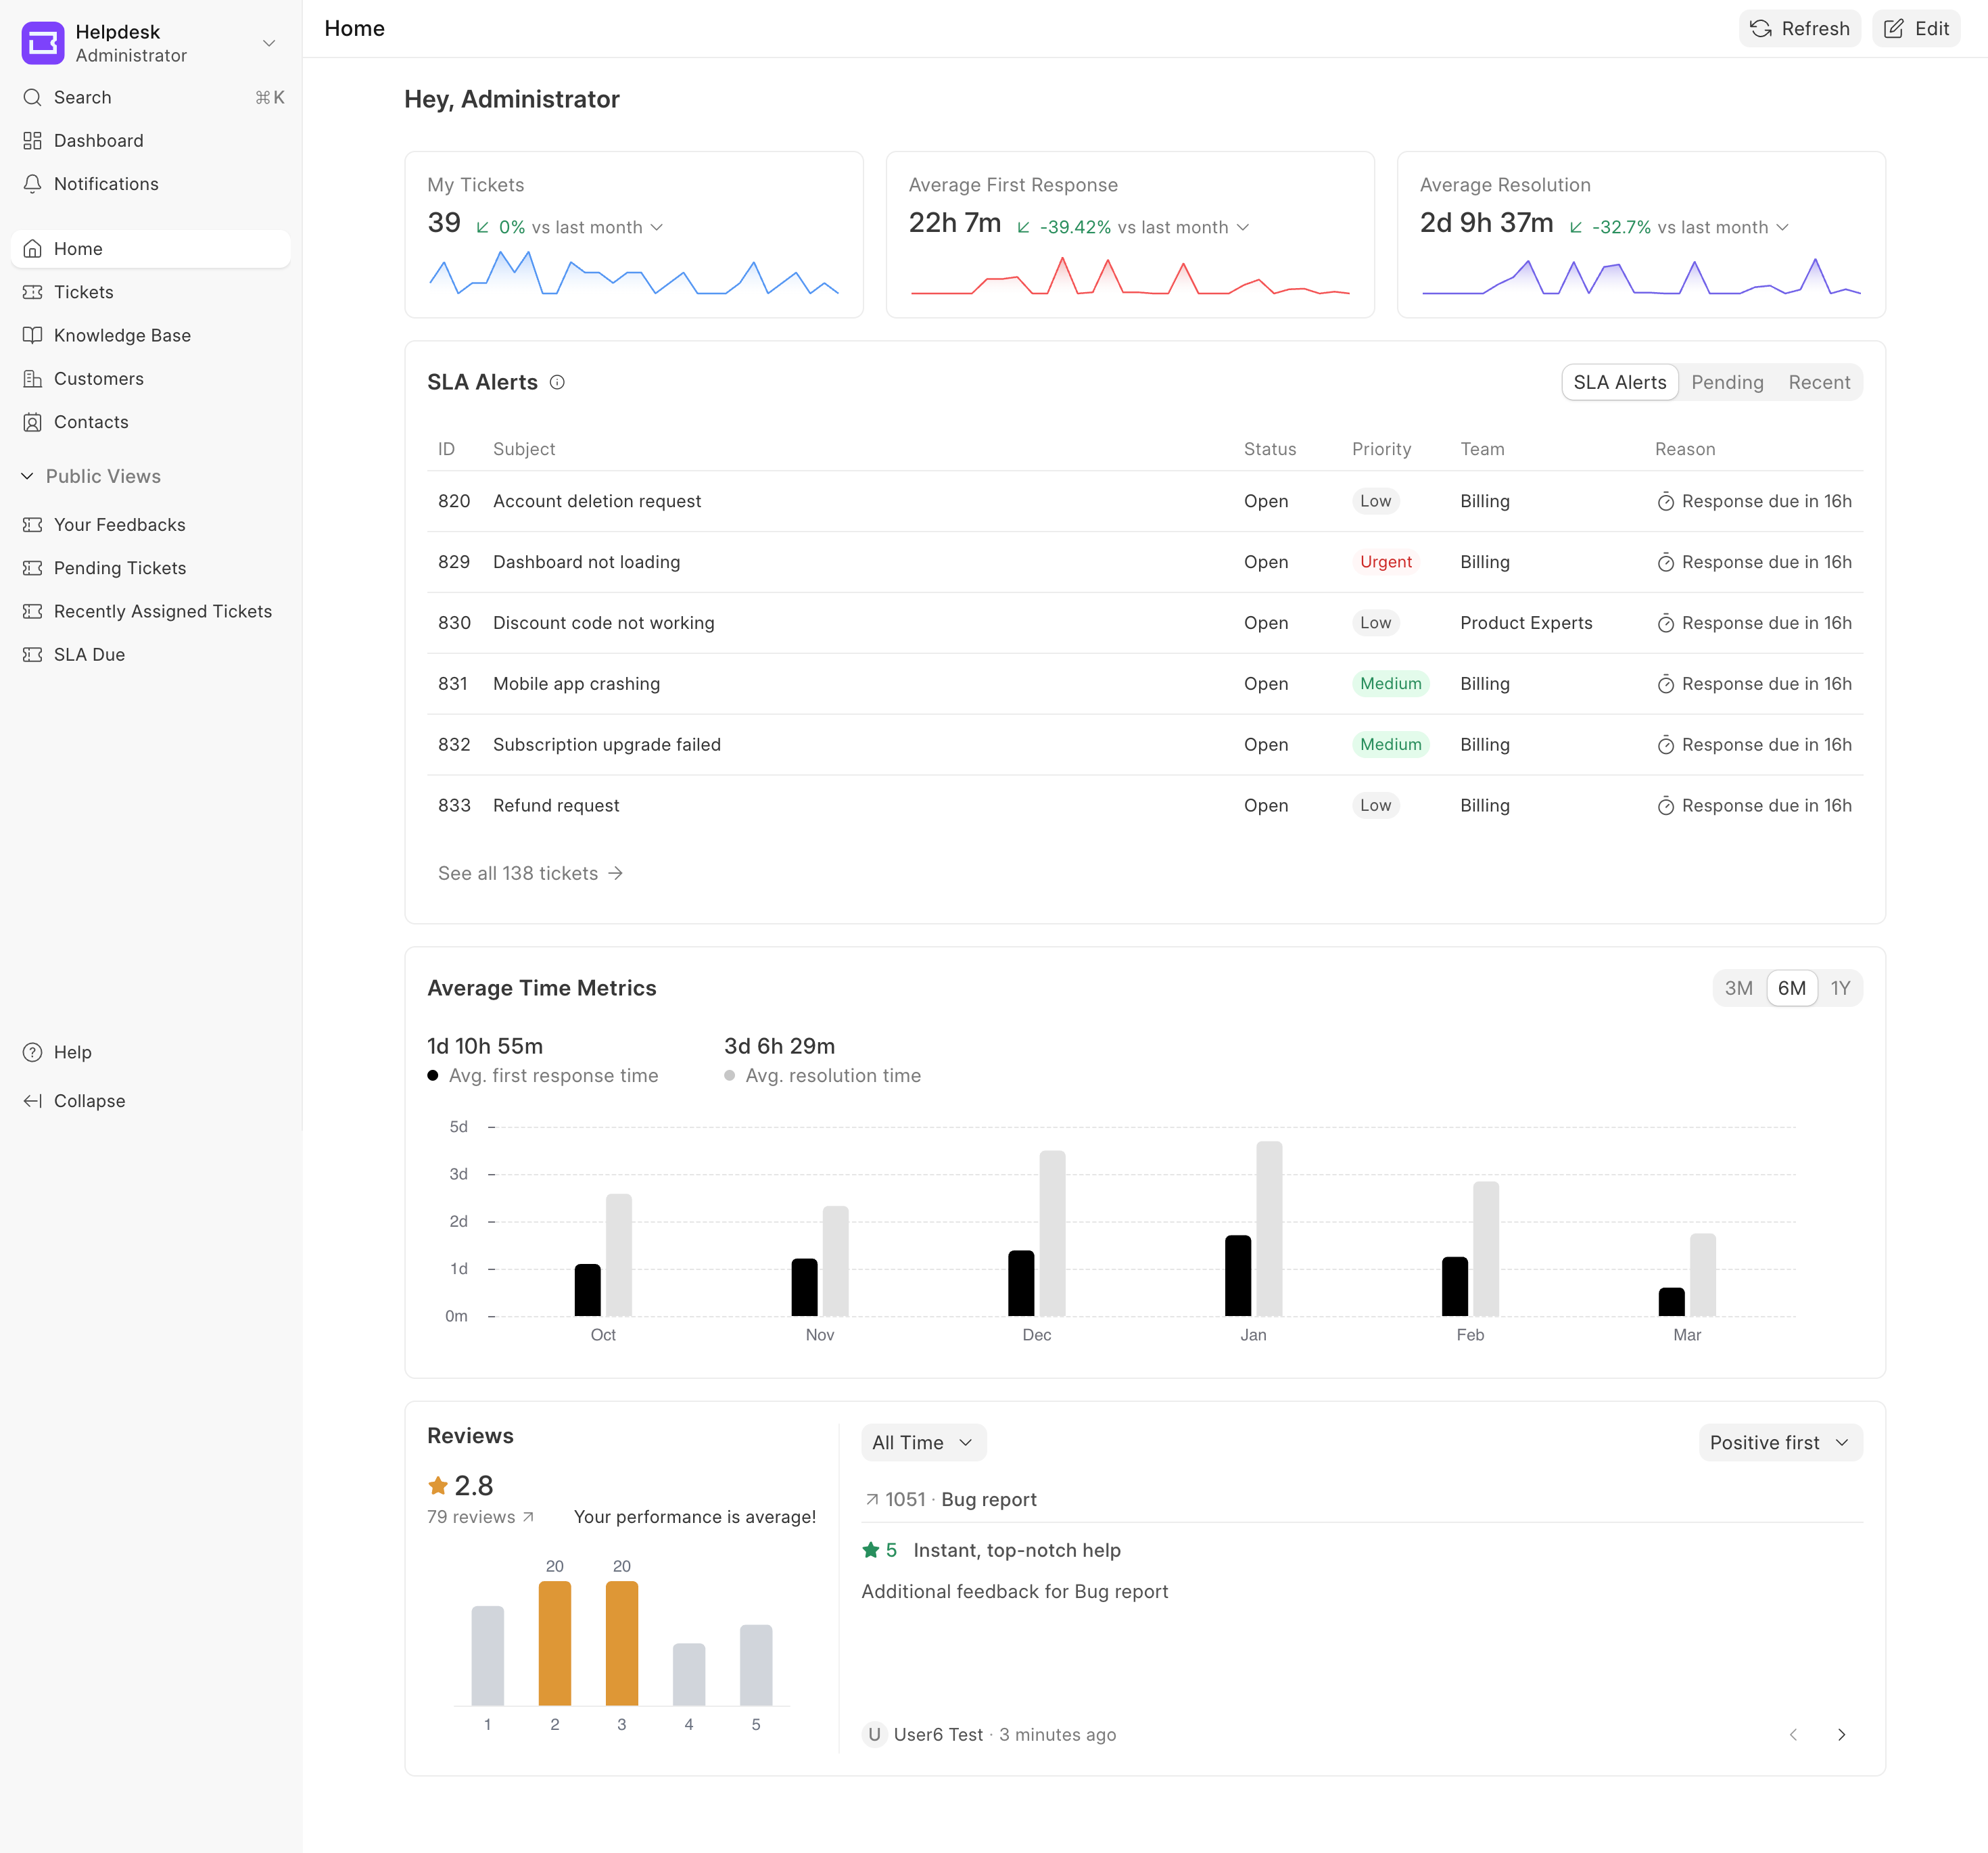1988x1853 pixels.
Task: Open the All Time filter dropdown
Action: coord(922,1442)
